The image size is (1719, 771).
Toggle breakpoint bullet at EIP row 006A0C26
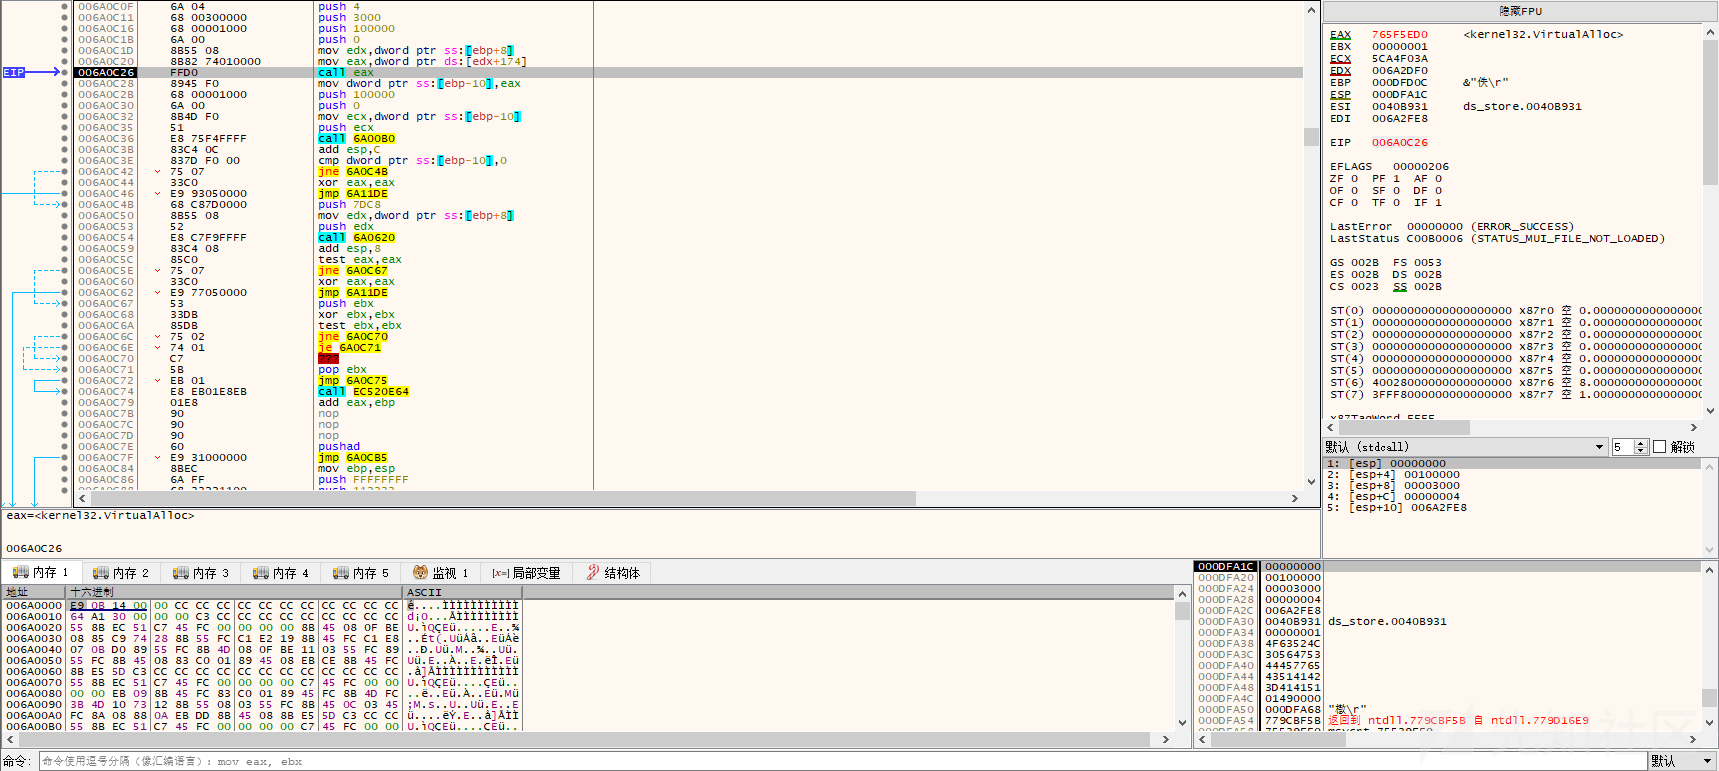click(x=65, y=73)
